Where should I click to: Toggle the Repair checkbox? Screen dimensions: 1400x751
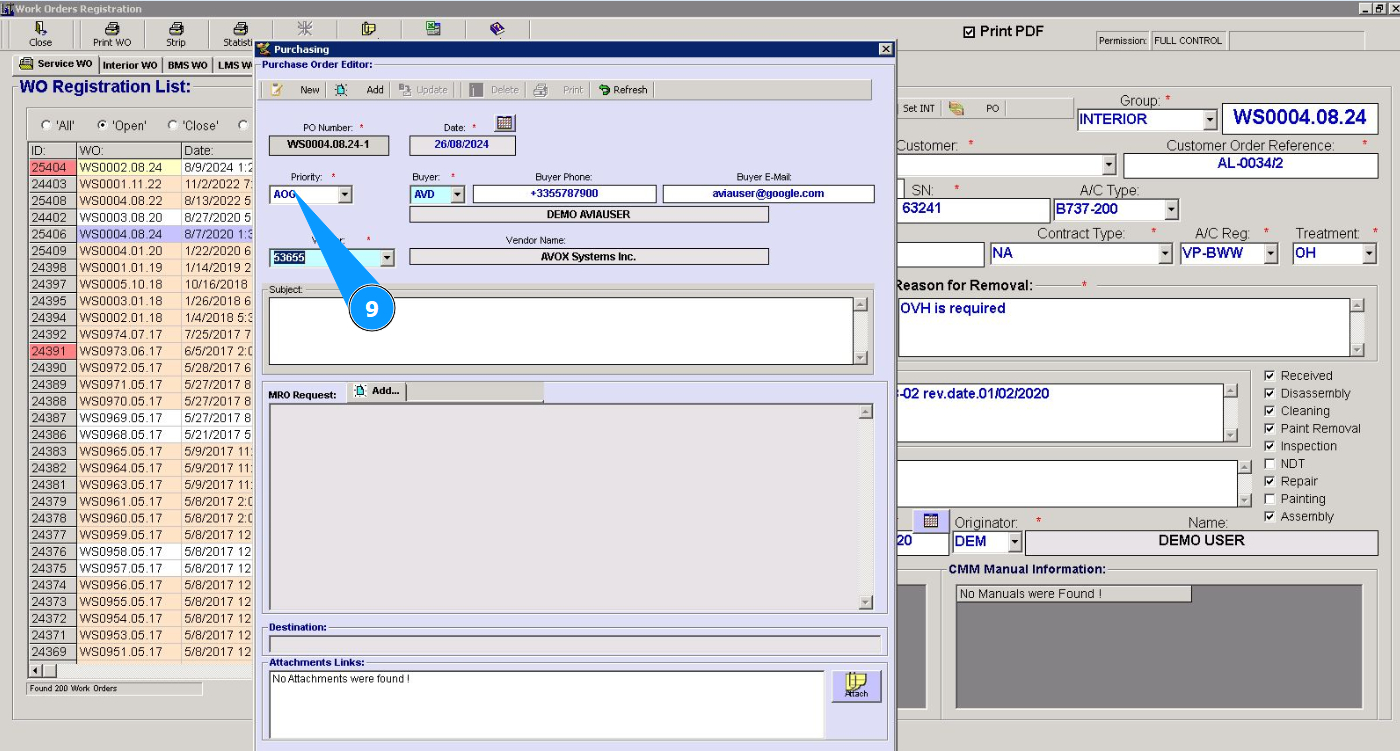point(1270,481)
